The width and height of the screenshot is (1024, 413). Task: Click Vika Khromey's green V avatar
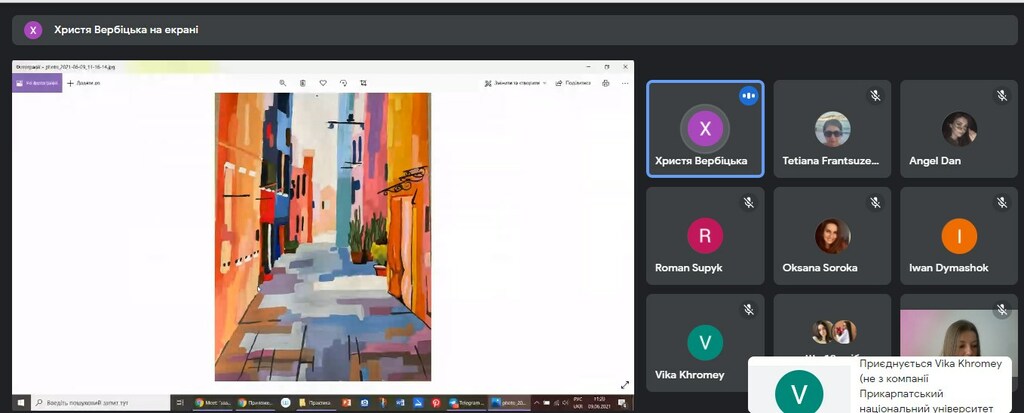point(705,342)
